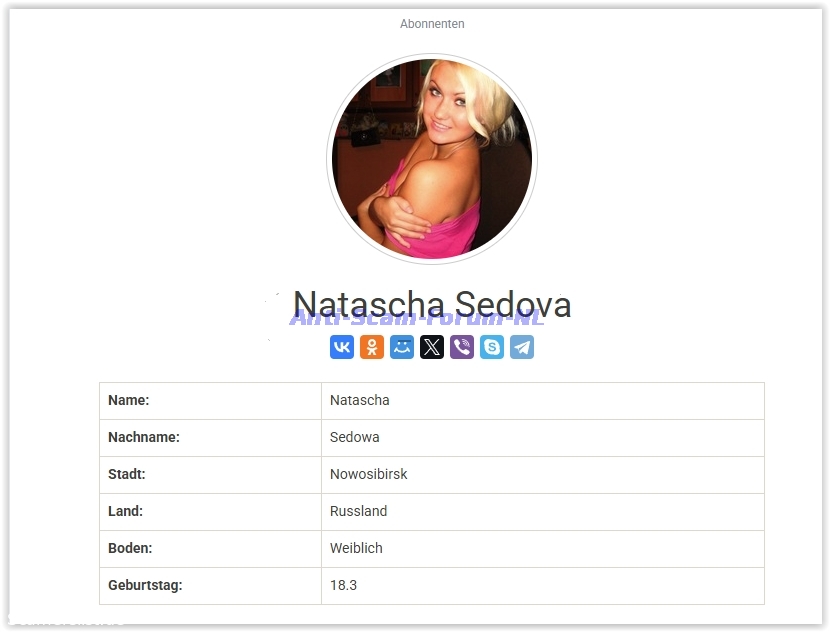The width and height of the screenshot is (830, 632).
Task: Click the Geburtstag label cell
Action: [211, 586]
